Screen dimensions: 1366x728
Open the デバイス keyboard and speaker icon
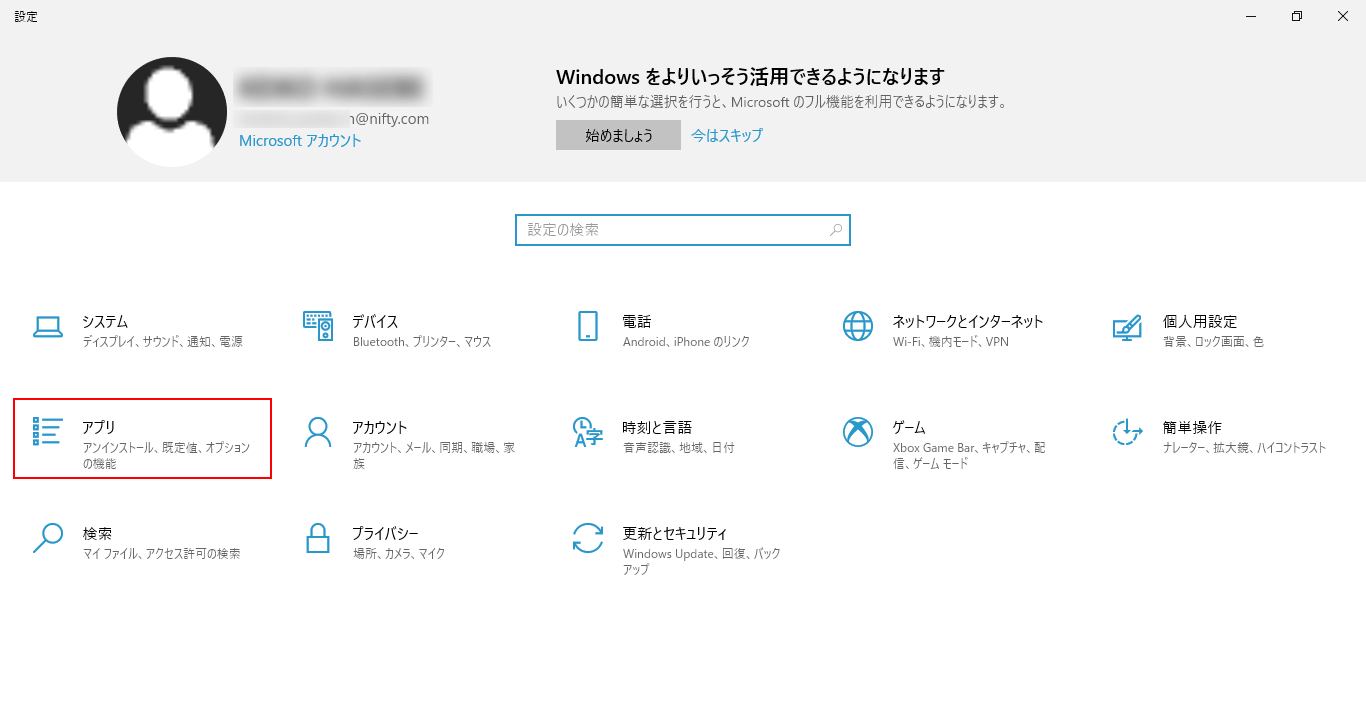click(318, 326)
